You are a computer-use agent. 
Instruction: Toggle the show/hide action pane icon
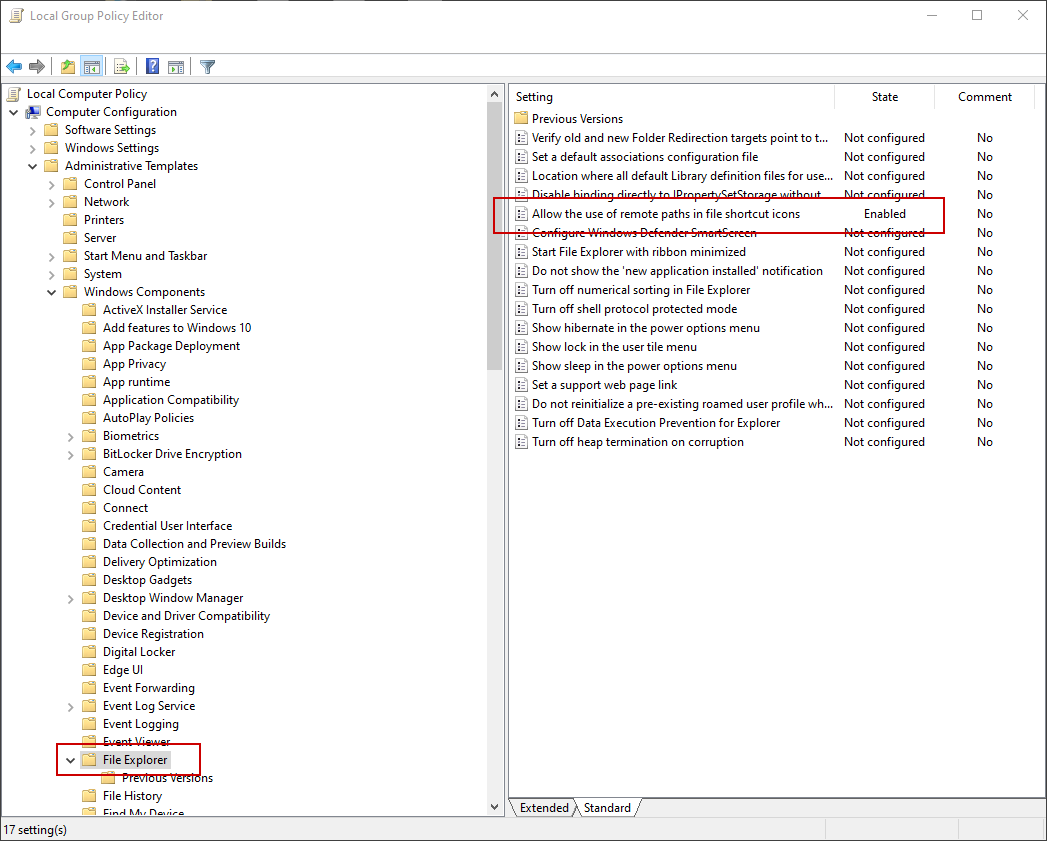pyautogui.click(x=176, y=66)
